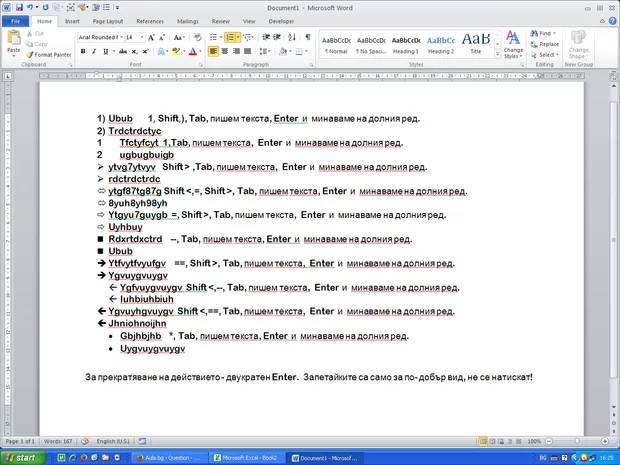Click the zoom slider in status bar
Viewport: 620px width, 465px height.
pyautogui.click(x=576, y=441)
